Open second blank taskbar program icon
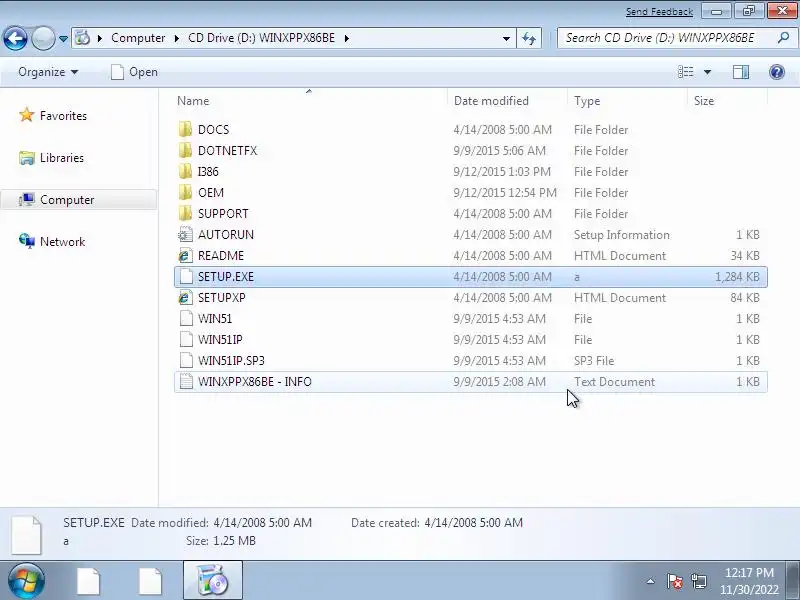800x600 pixels. tap(150, 581)
